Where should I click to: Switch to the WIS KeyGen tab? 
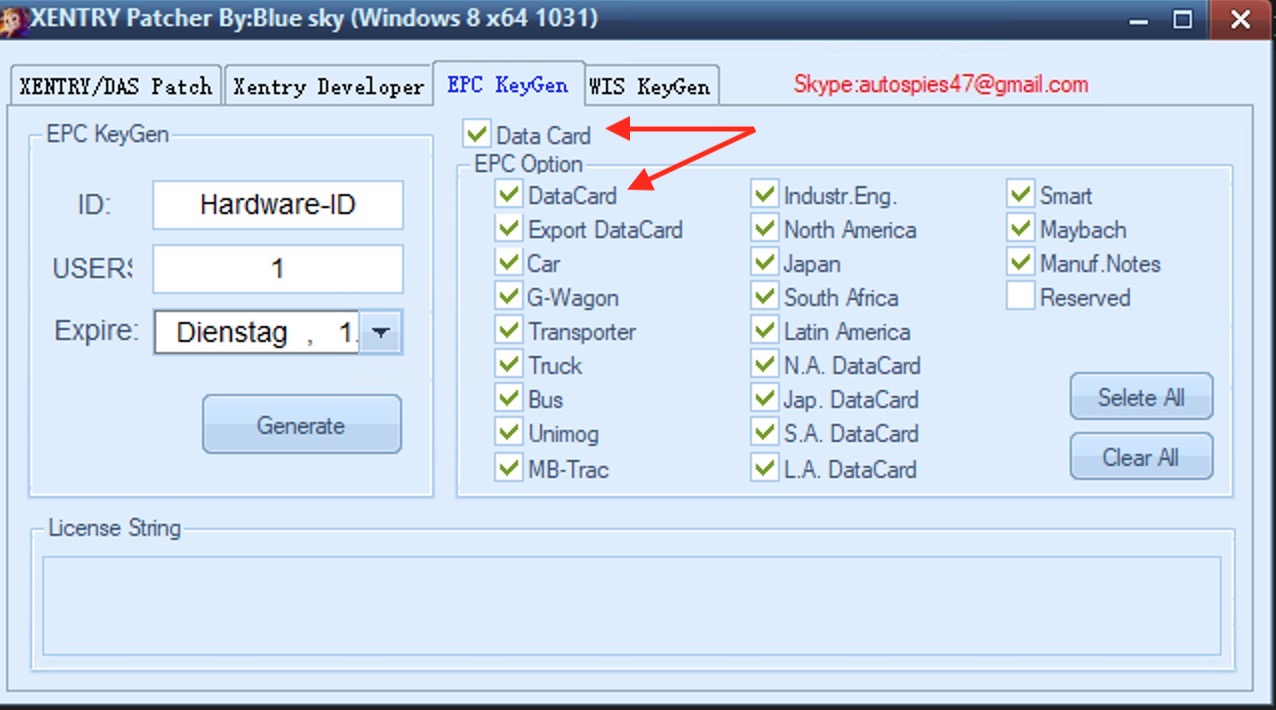tap(651, 85)
